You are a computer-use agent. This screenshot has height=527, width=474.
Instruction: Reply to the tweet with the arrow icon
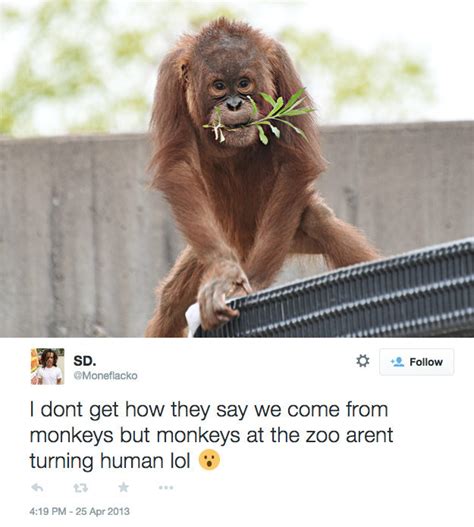pyautogui.click(x=37, y=487)
